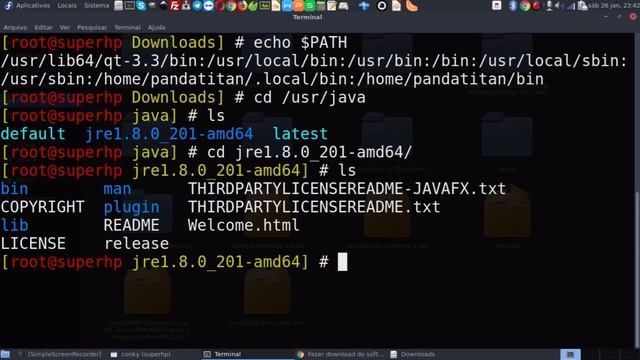Open the Locais panel menu
The width and height of the screenshot is (640, 360).
point(67,6)
